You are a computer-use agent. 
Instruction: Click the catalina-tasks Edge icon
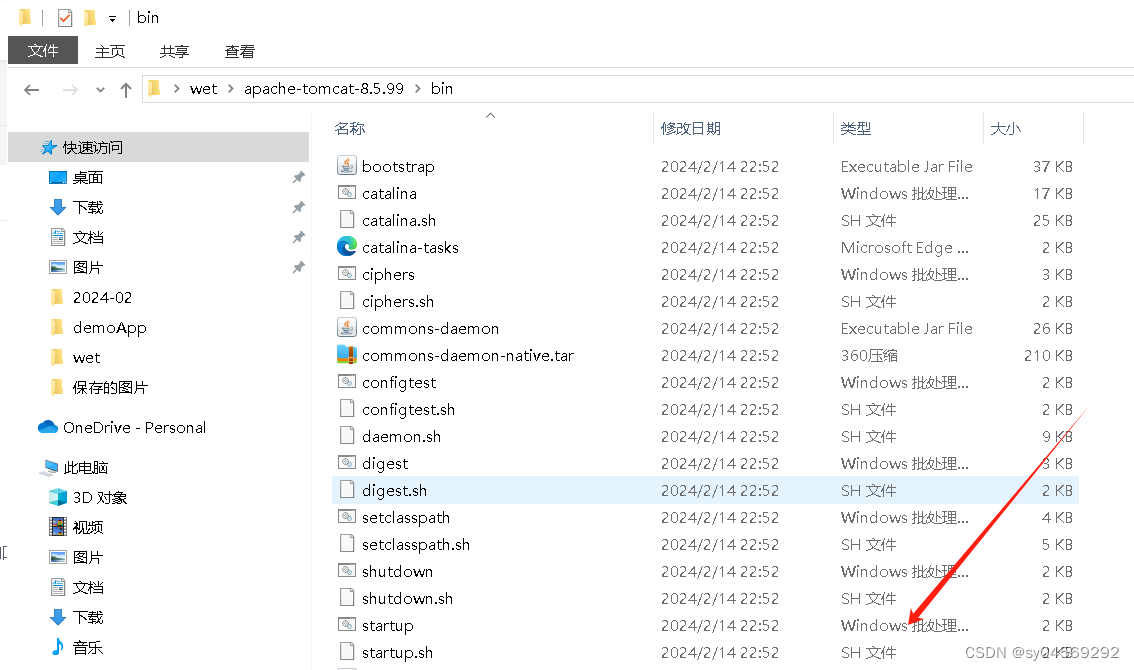347,247
